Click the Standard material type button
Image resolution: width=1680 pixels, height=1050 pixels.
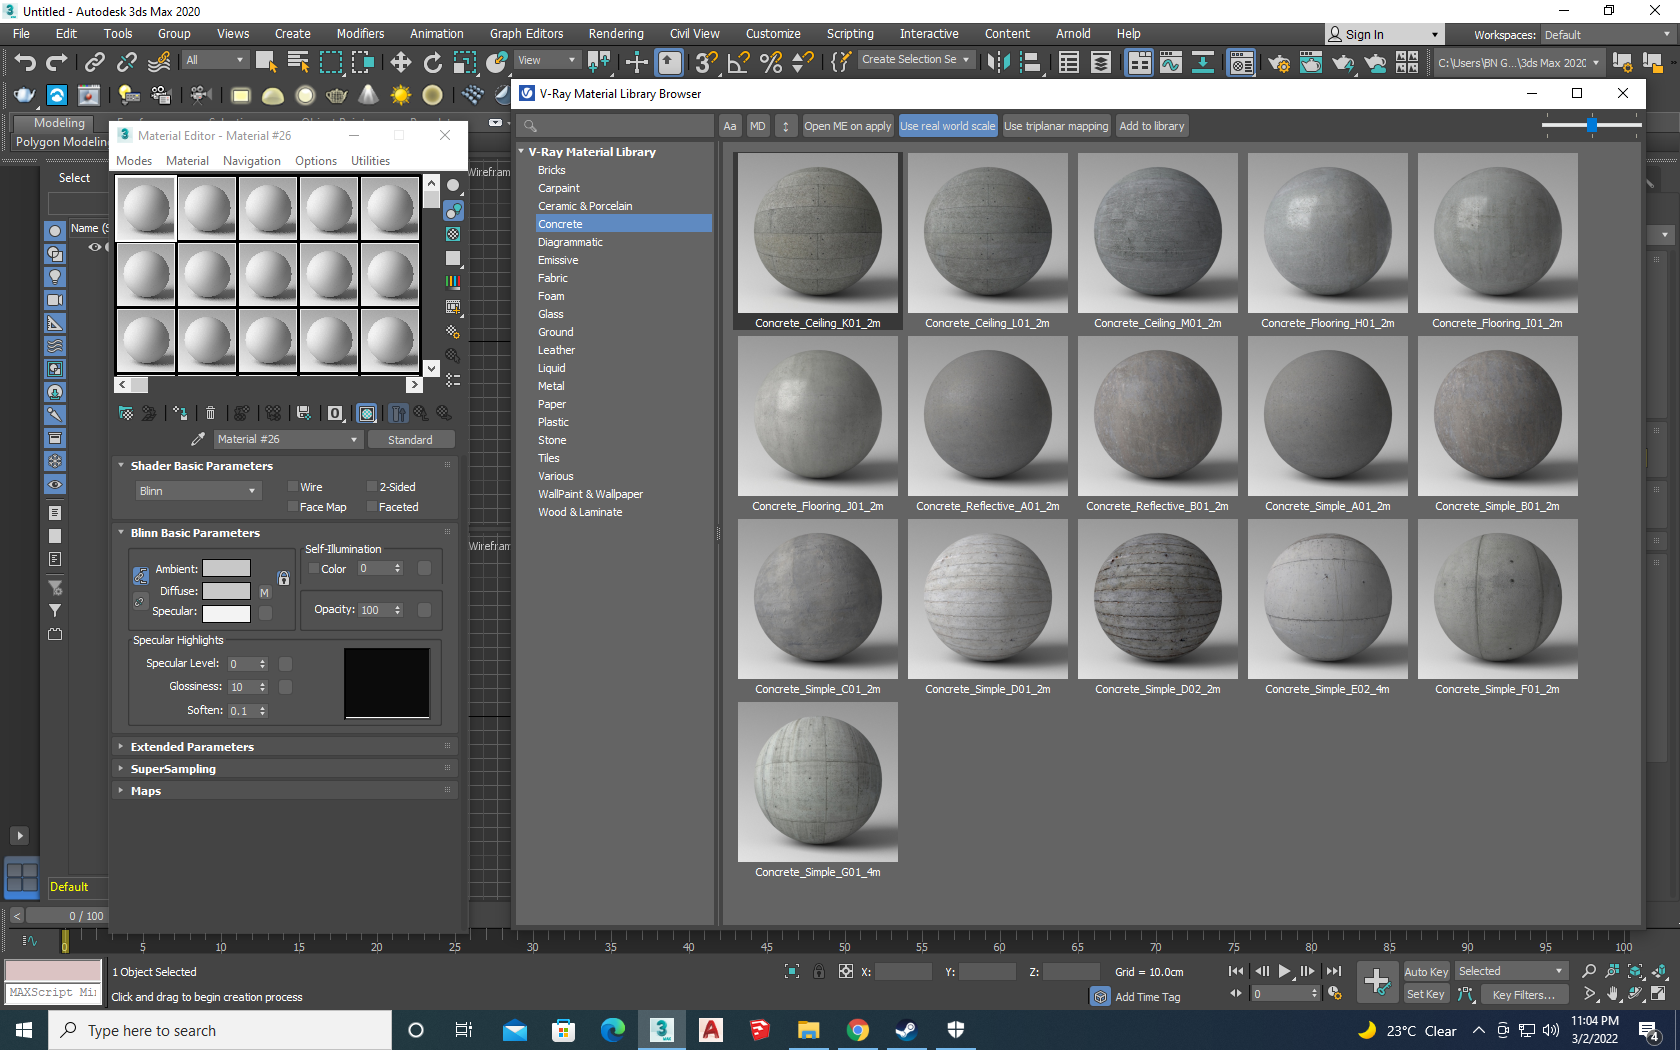click(411, 439)
